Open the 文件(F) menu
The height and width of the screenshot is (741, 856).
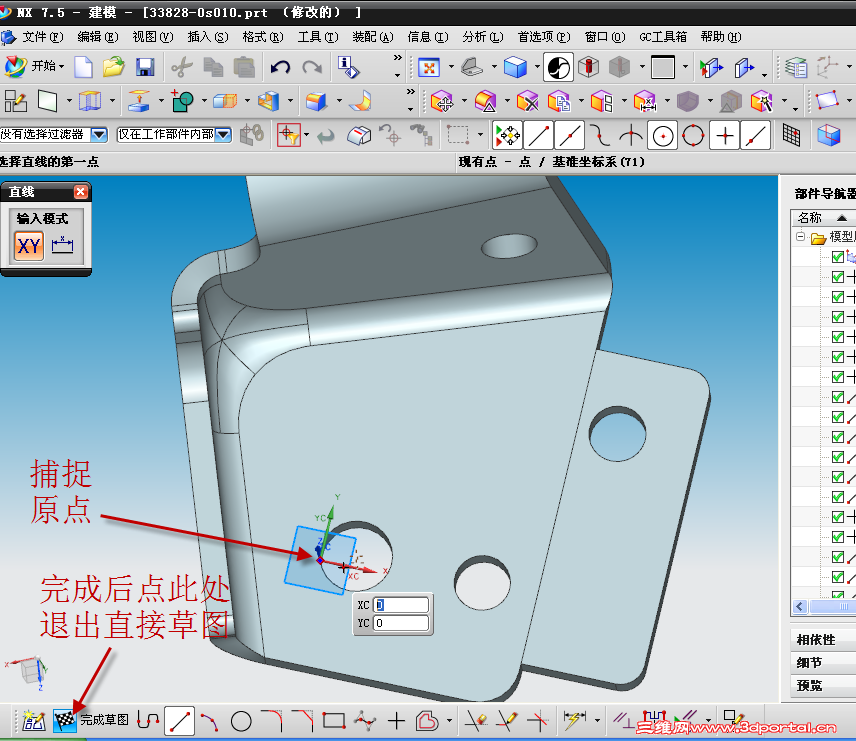[41, 37]
